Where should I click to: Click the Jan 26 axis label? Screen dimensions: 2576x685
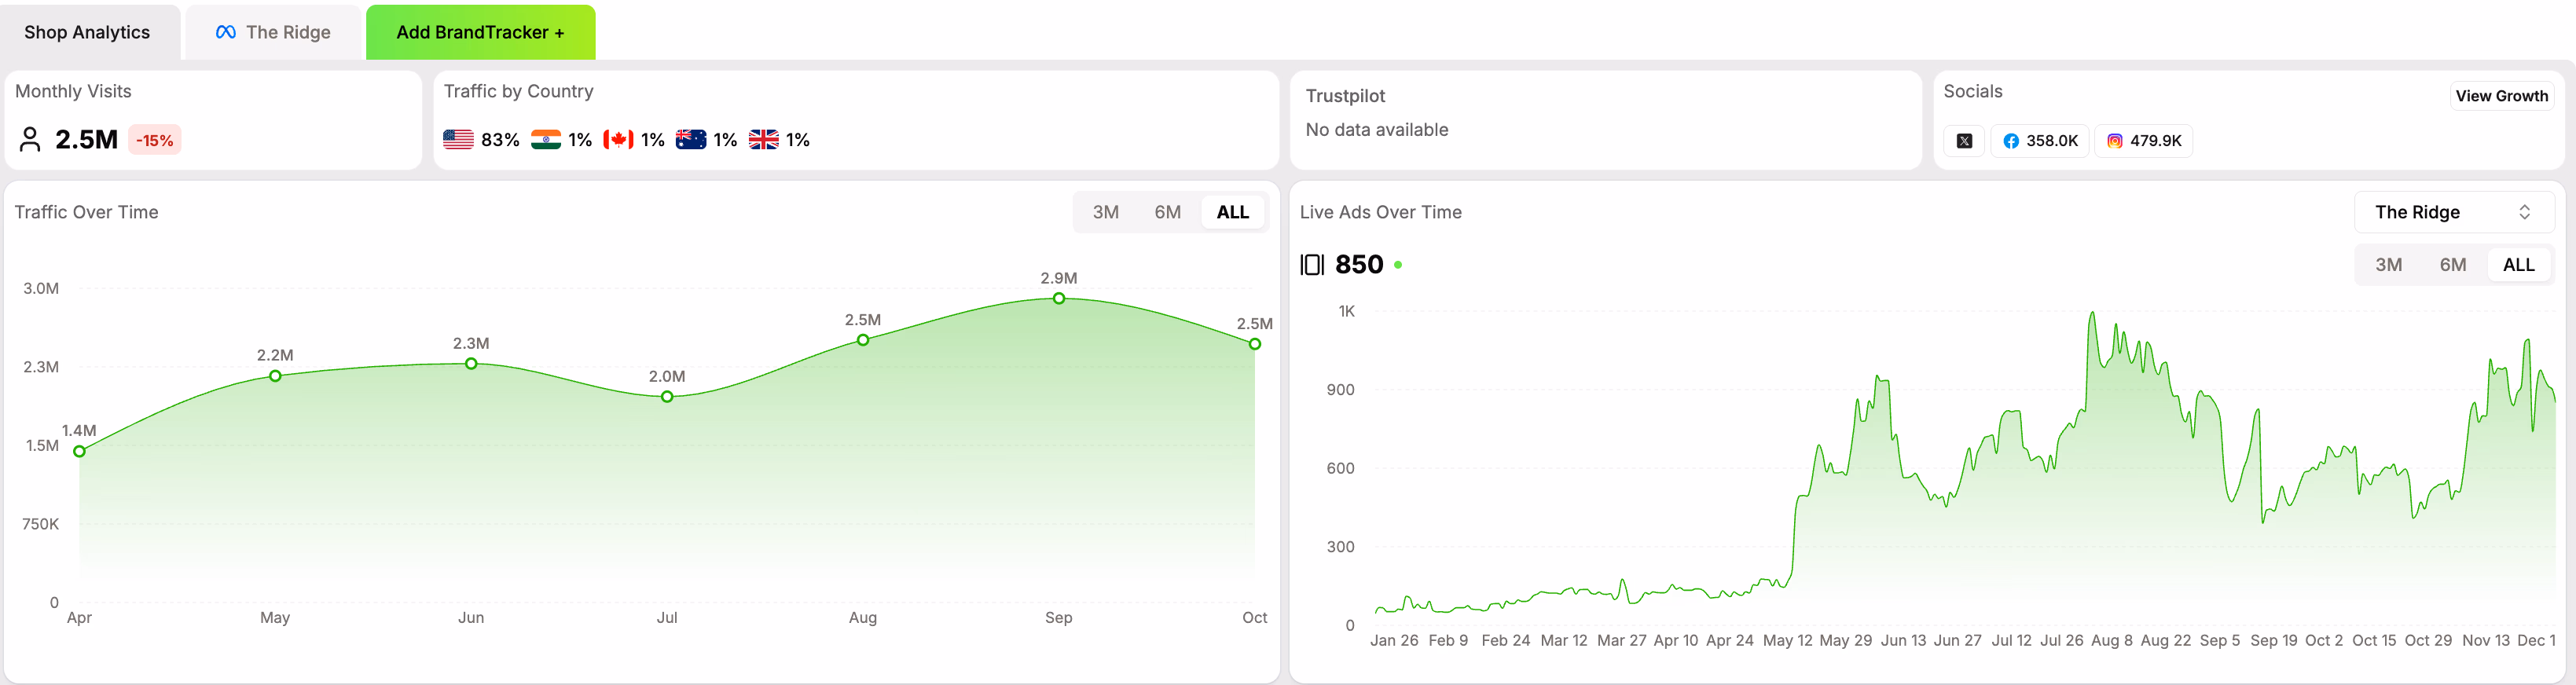coord(1394,640)
